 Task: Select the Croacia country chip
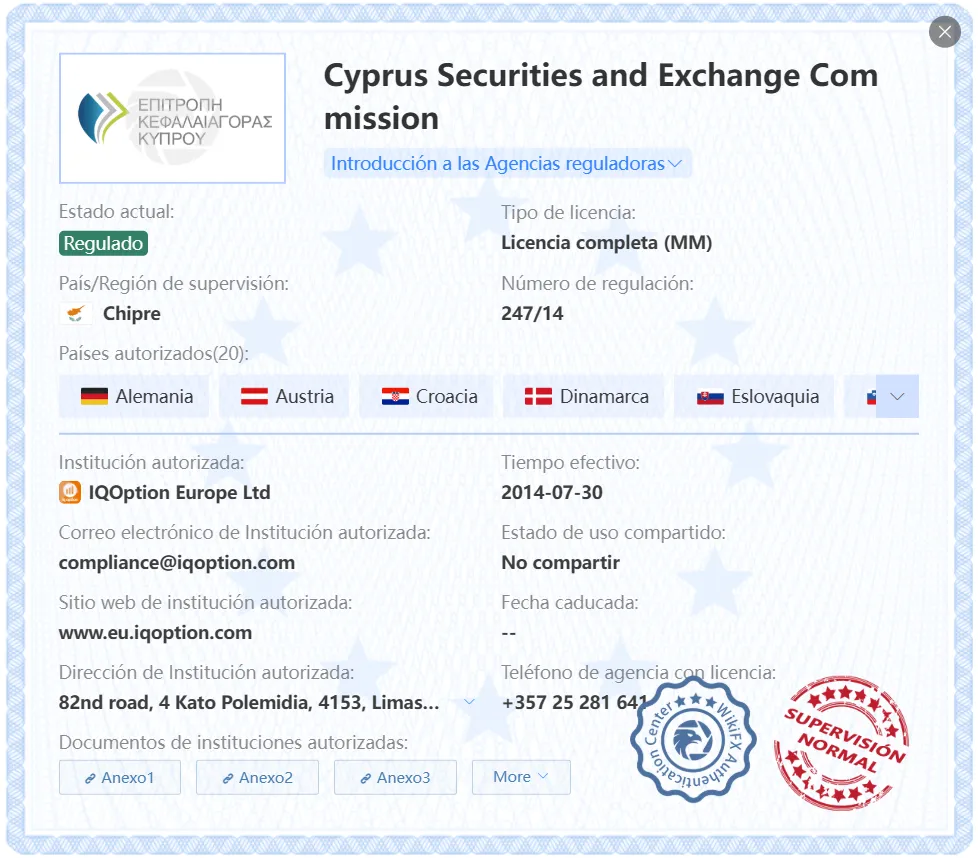[427, 397]
